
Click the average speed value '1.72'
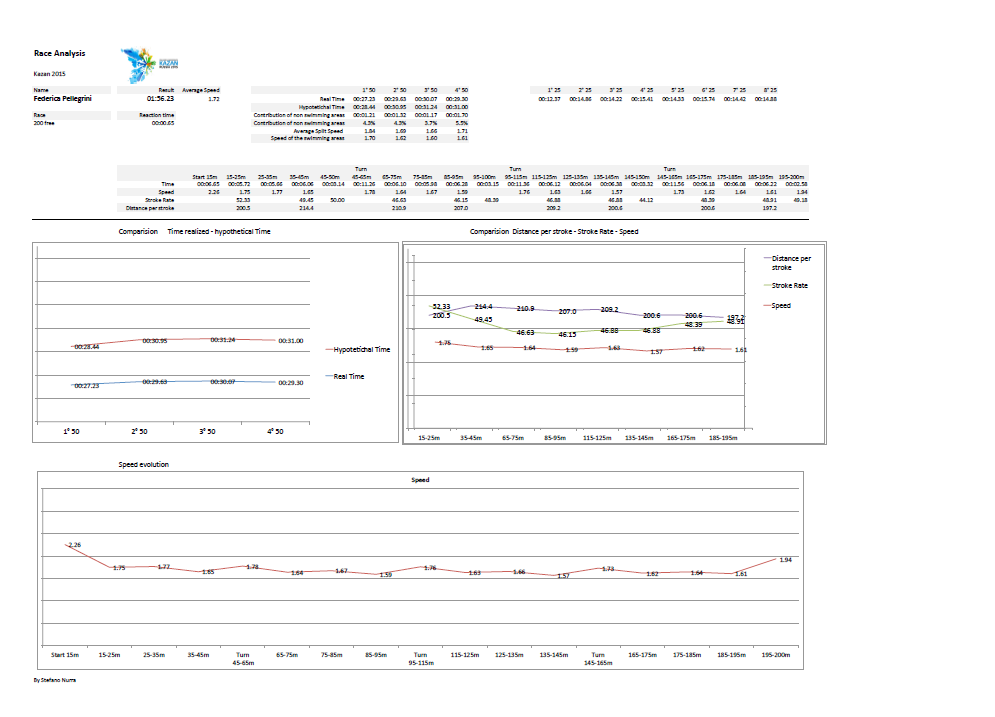click(214, 99)
